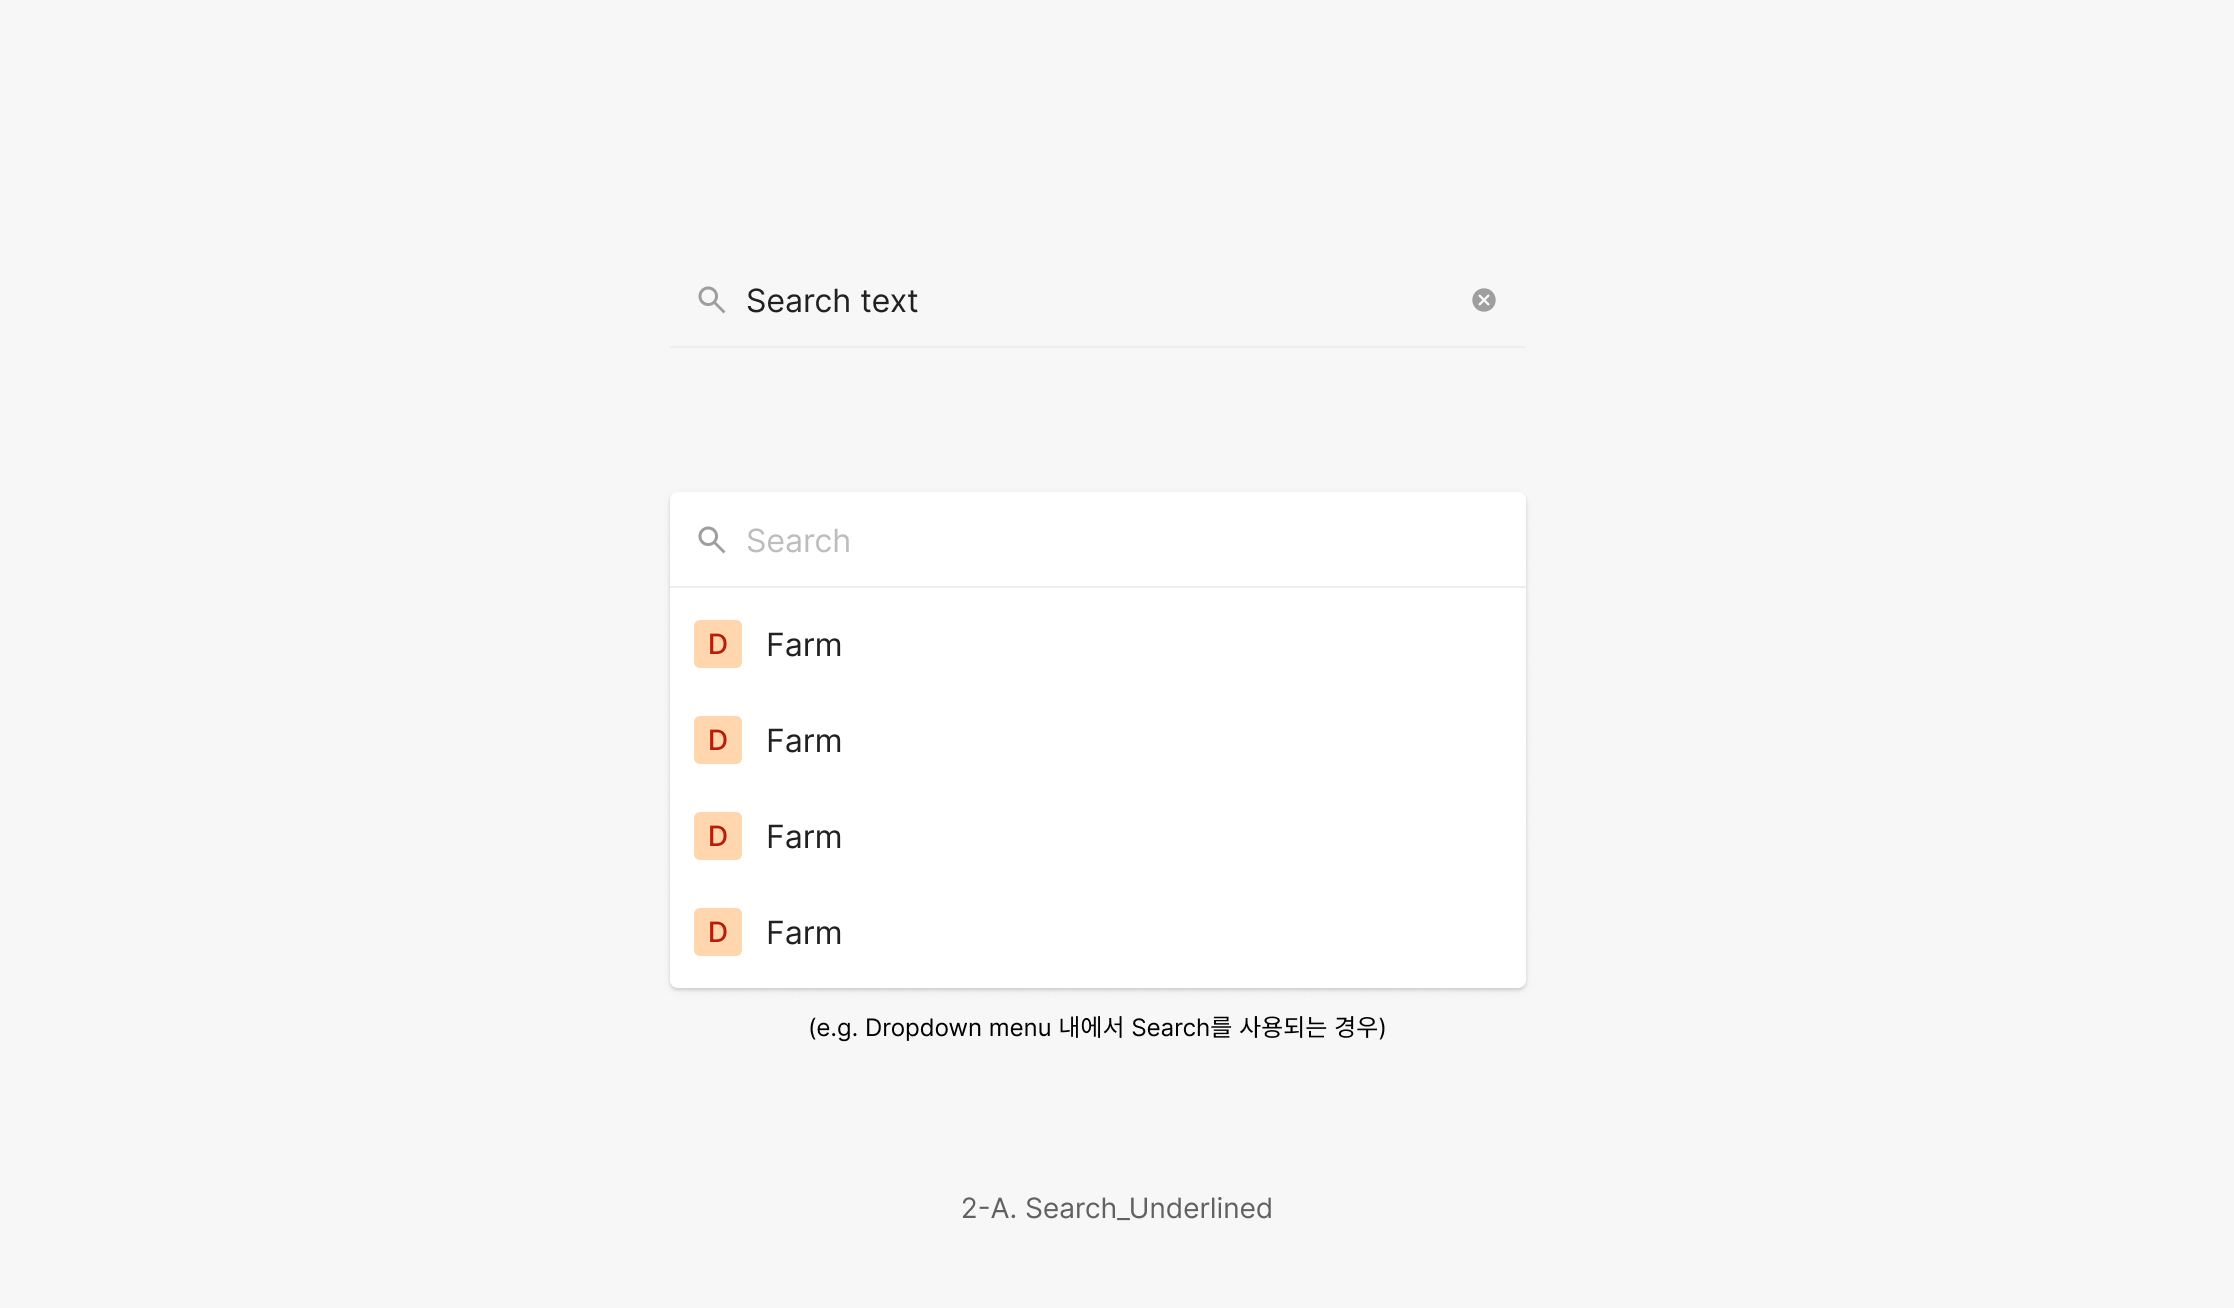This screenshot has width=2234, height=1308.
Task: Clear the Search text field
Action: pos(1483,300)
